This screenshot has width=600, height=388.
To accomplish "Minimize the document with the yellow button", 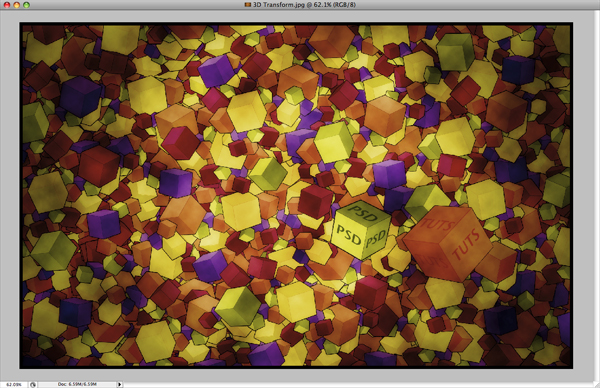I will pos(16,5).
